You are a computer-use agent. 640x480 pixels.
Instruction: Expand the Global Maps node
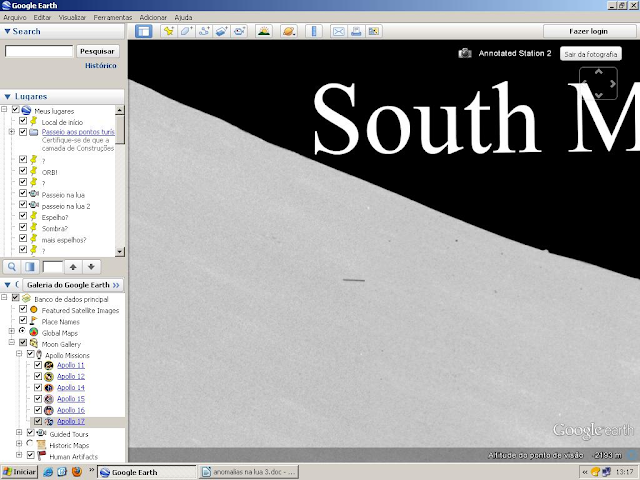(12, 331)
